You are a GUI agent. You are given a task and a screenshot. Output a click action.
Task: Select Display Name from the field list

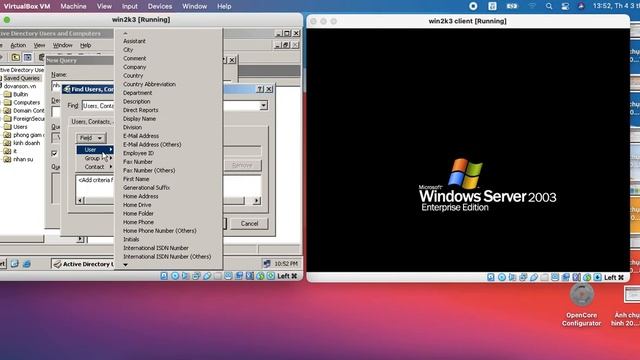tap(140, 118)
